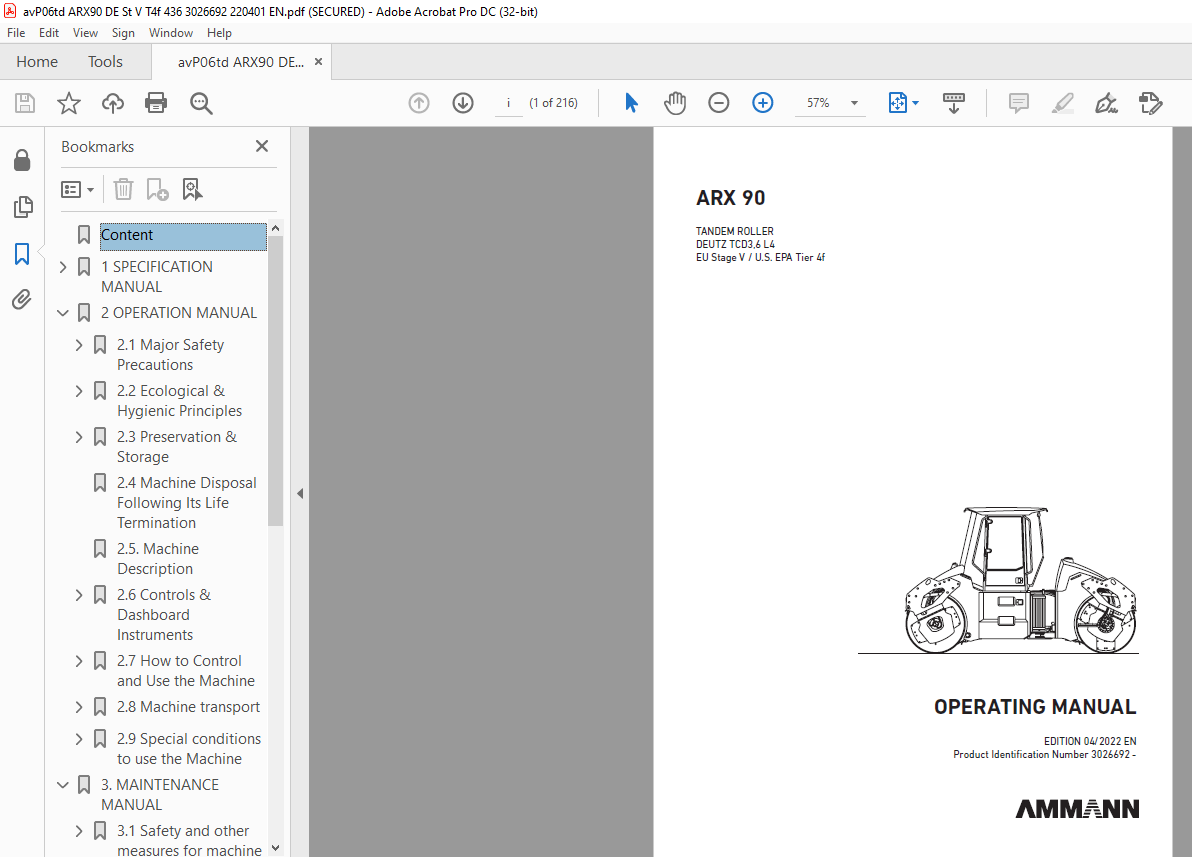
Task: Click the page number input field
Action: (509, 103)
